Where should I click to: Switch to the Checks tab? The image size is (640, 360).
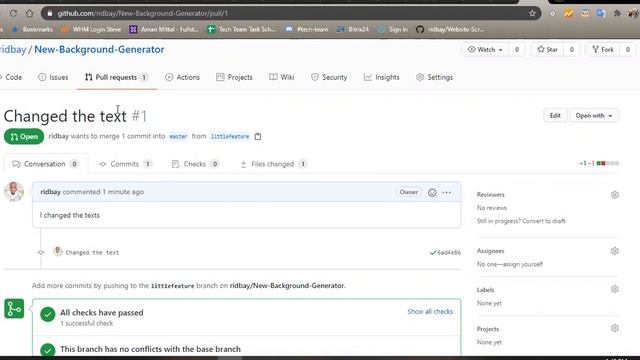pyautogui.click(x=196, y=164)
